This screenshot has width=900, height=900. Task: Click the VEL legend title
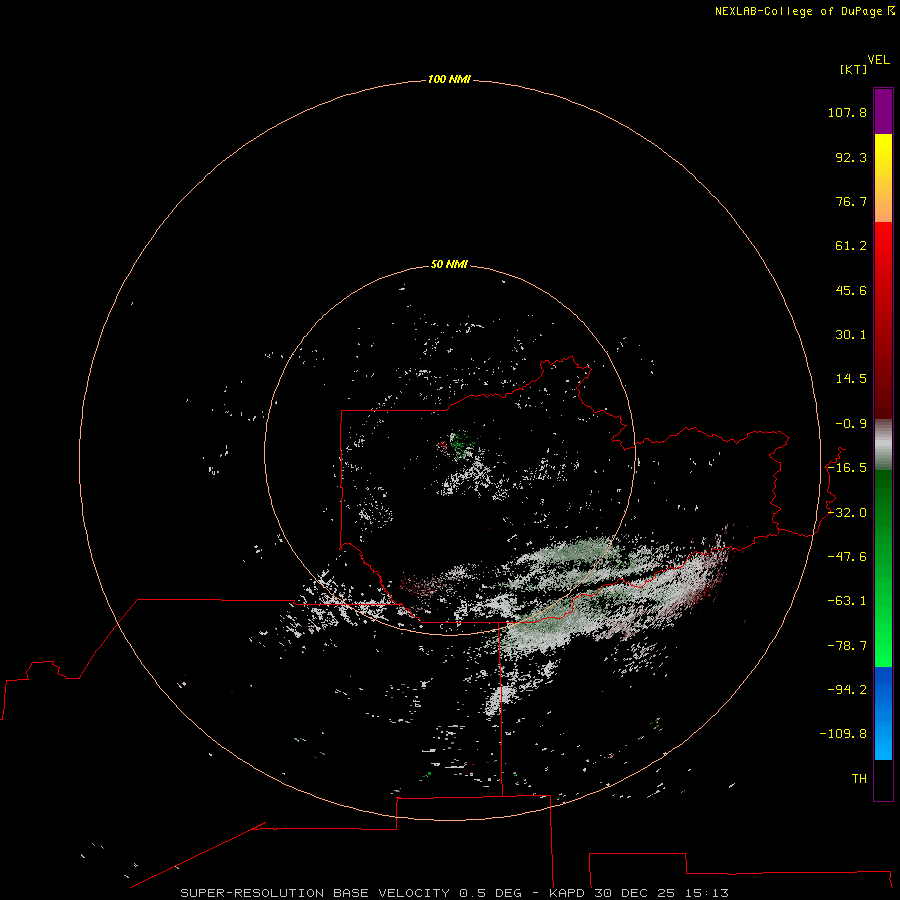coord(879,60)
